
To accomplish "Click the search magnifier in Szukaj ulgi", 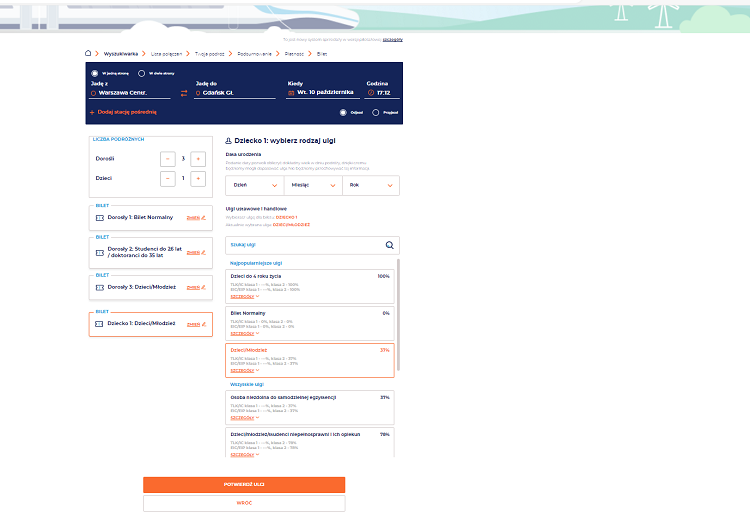I will pos(389,245).
